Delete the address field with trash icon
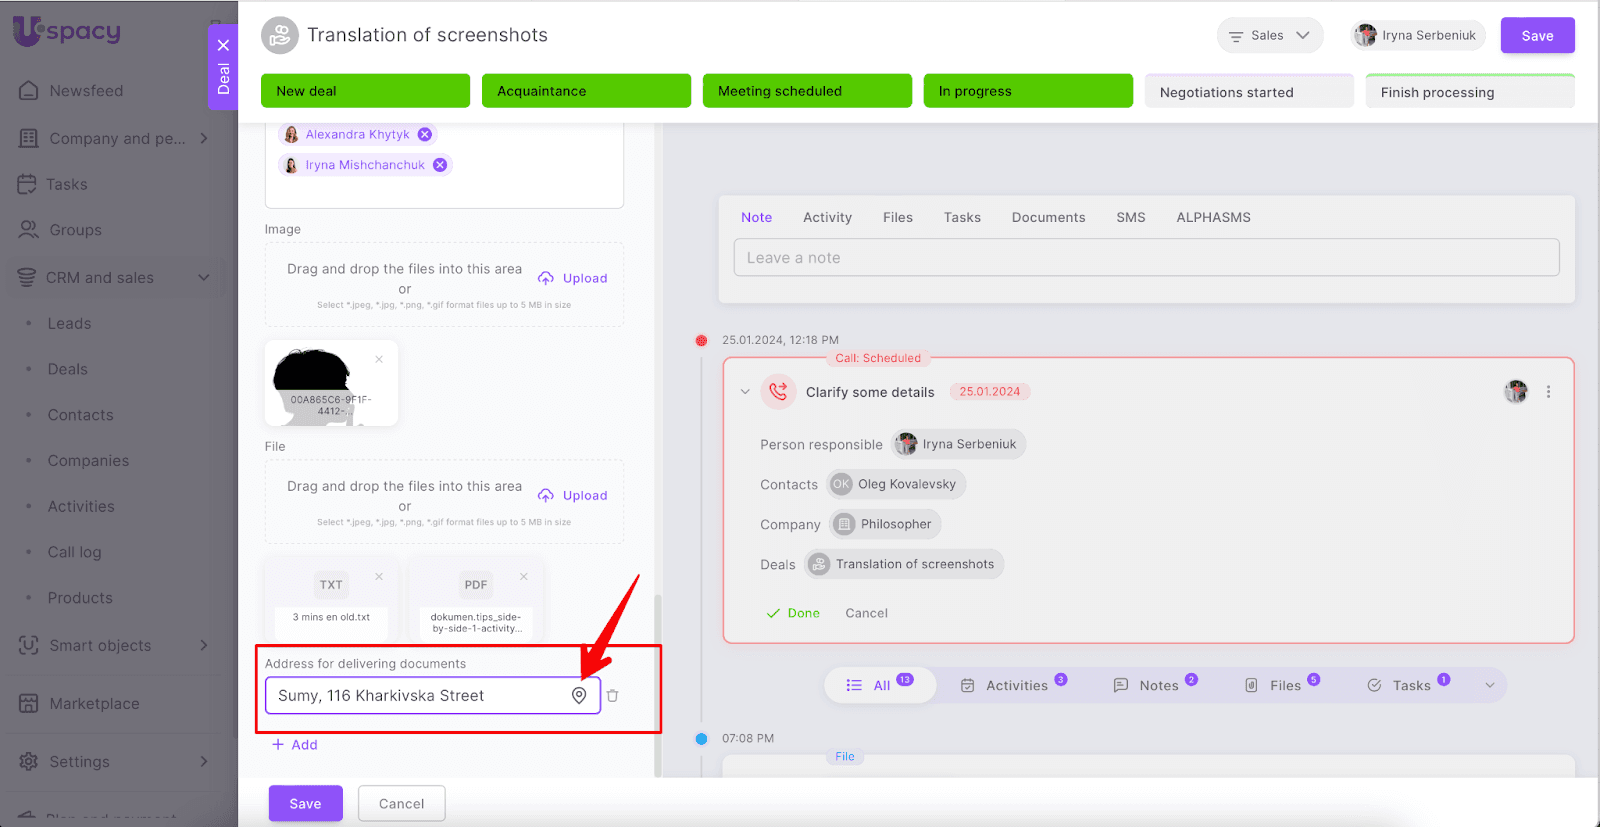 (x=613, y=696)
